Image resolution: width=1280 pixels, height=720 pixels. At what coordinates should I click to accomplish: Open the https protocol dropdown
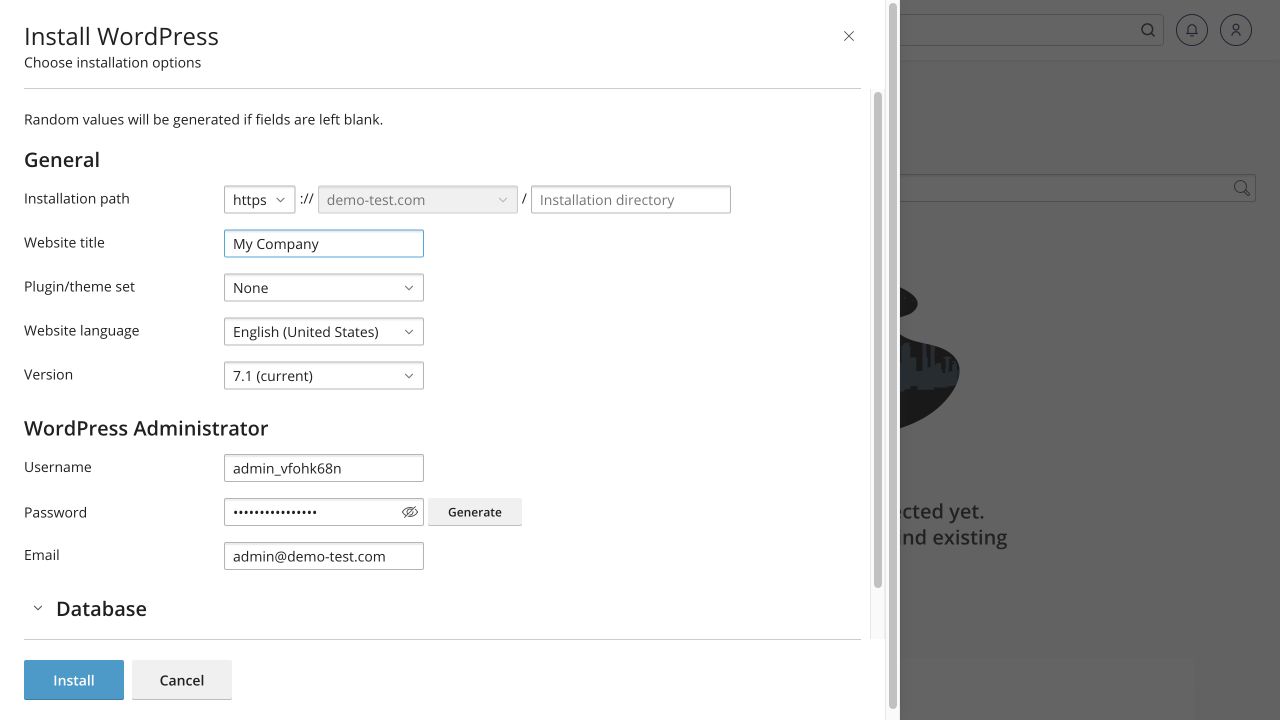[259, 200]
